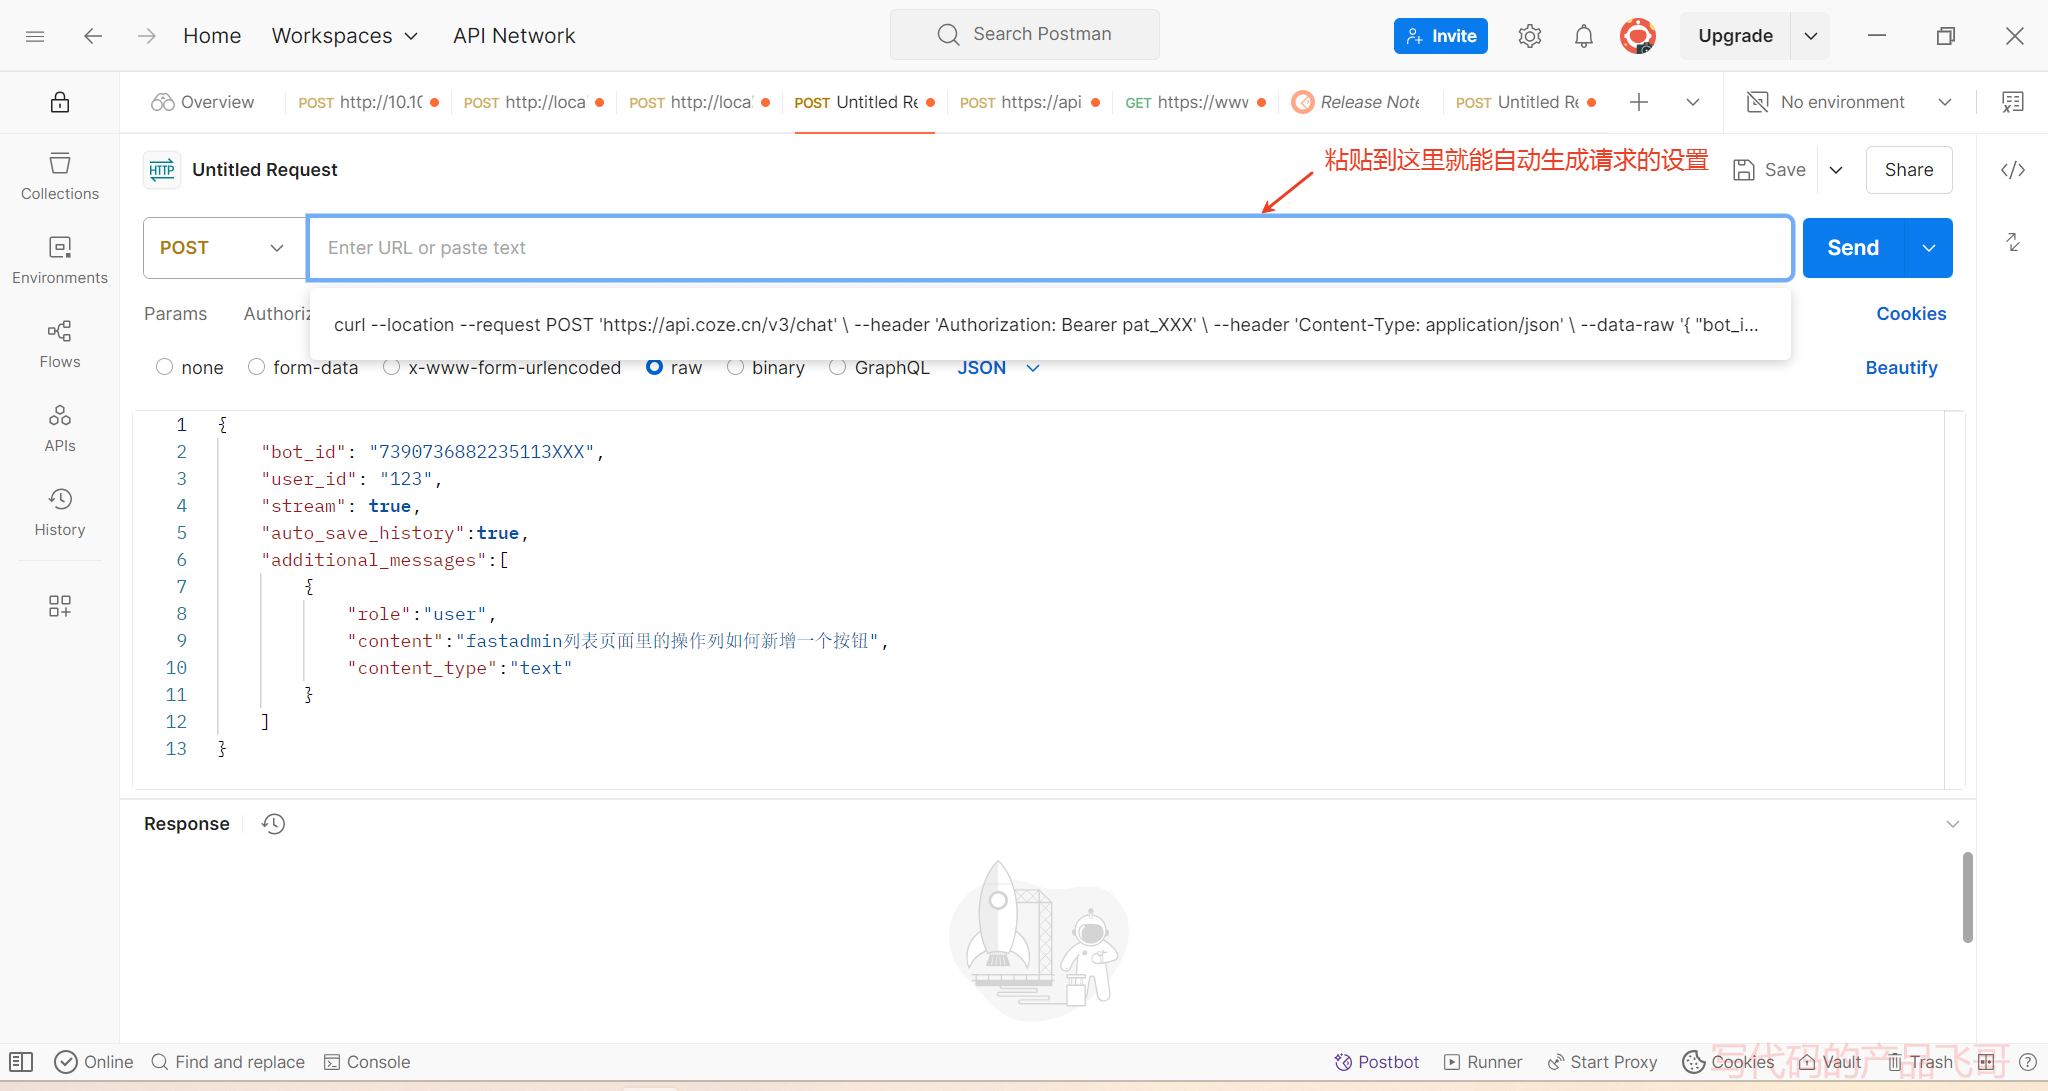Click Start Proxy in the status bar
Screen dimensions: 2048x1091
1602,1062
